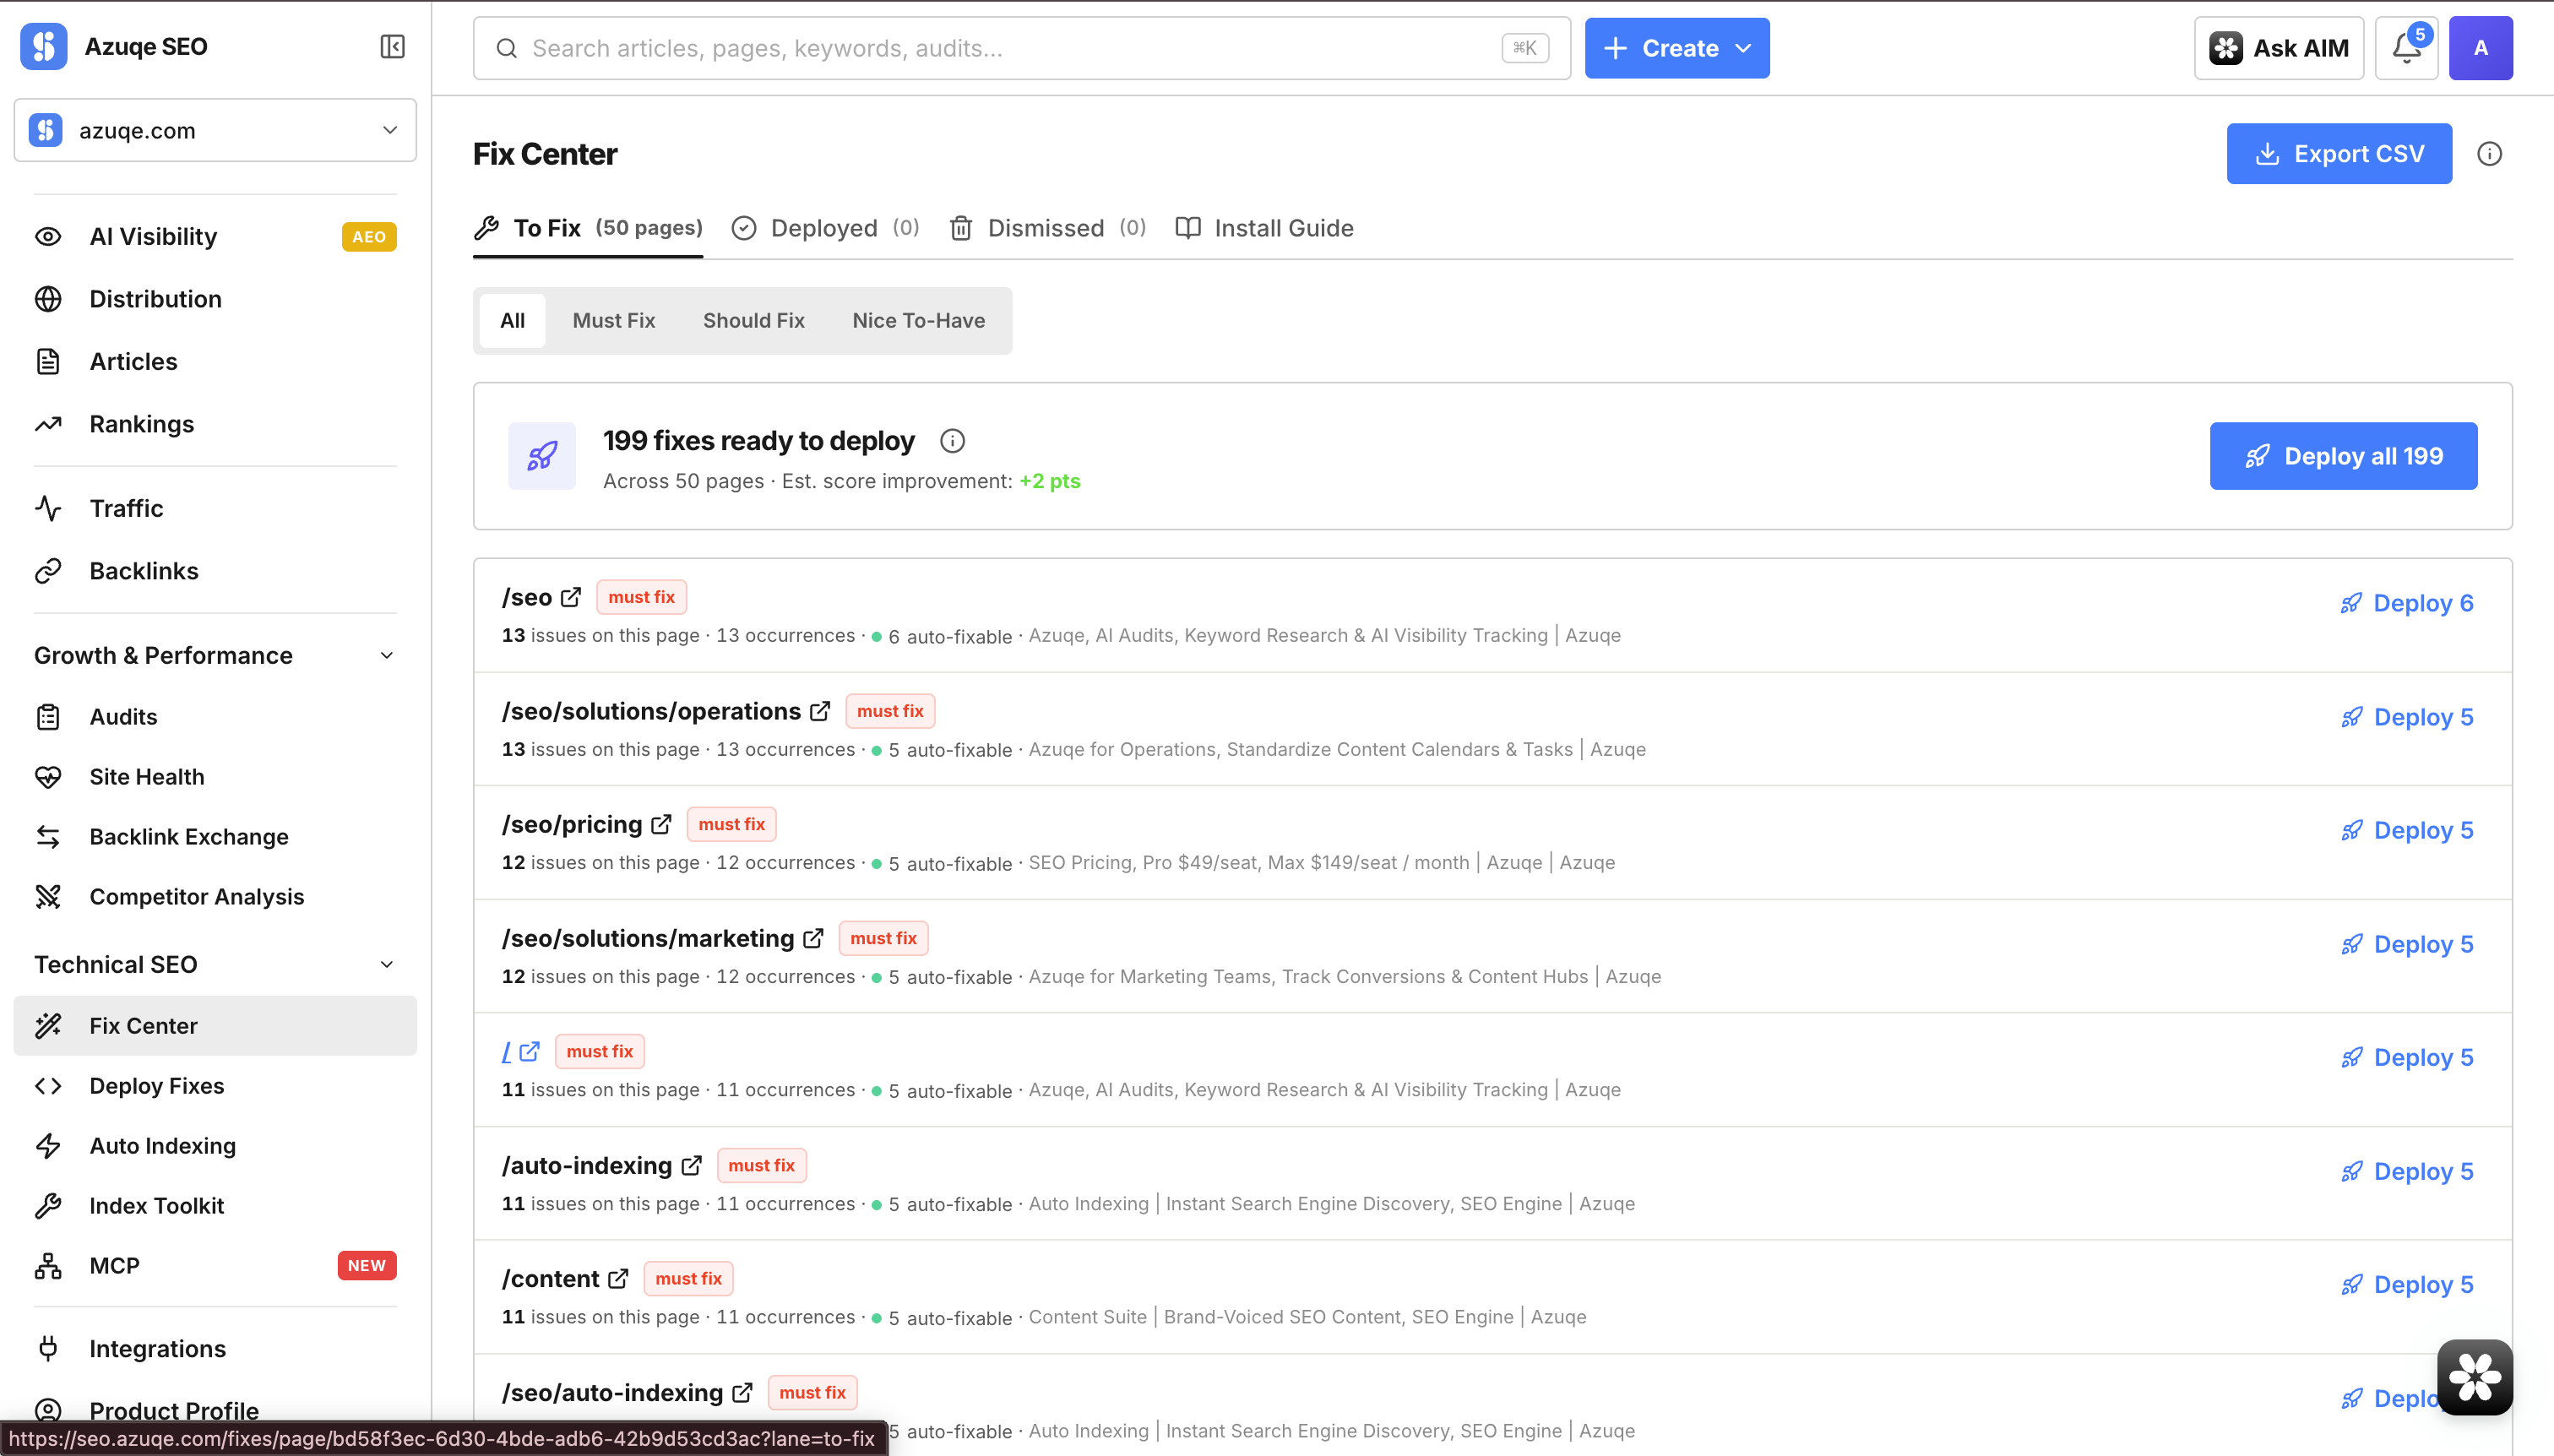Image resolution: width=2554 pixels, height=1456 pixels.
Task: Click the Azuqe SEO logo
Action: point(44,47)
